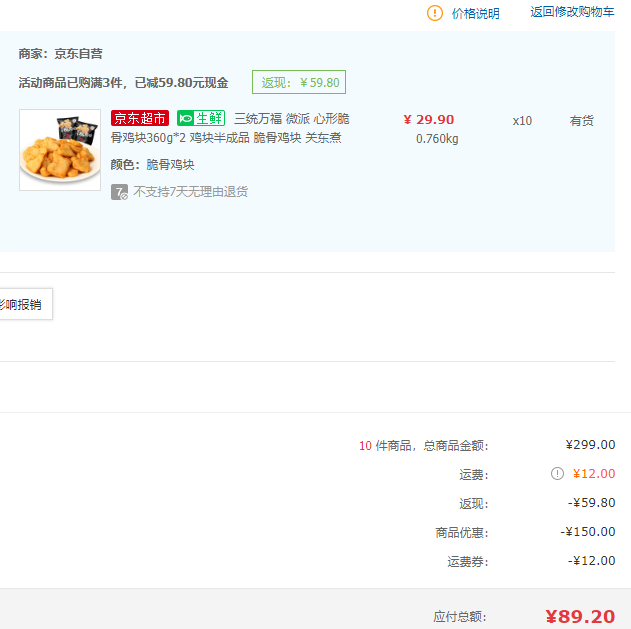The image size is (631, 629).
Task: Click the green 生鲜 fresh food tag
Action: 201,118
